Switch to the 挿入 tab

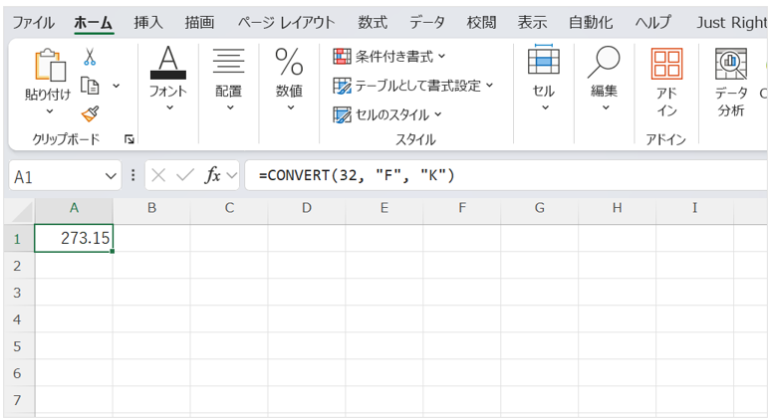148,23
